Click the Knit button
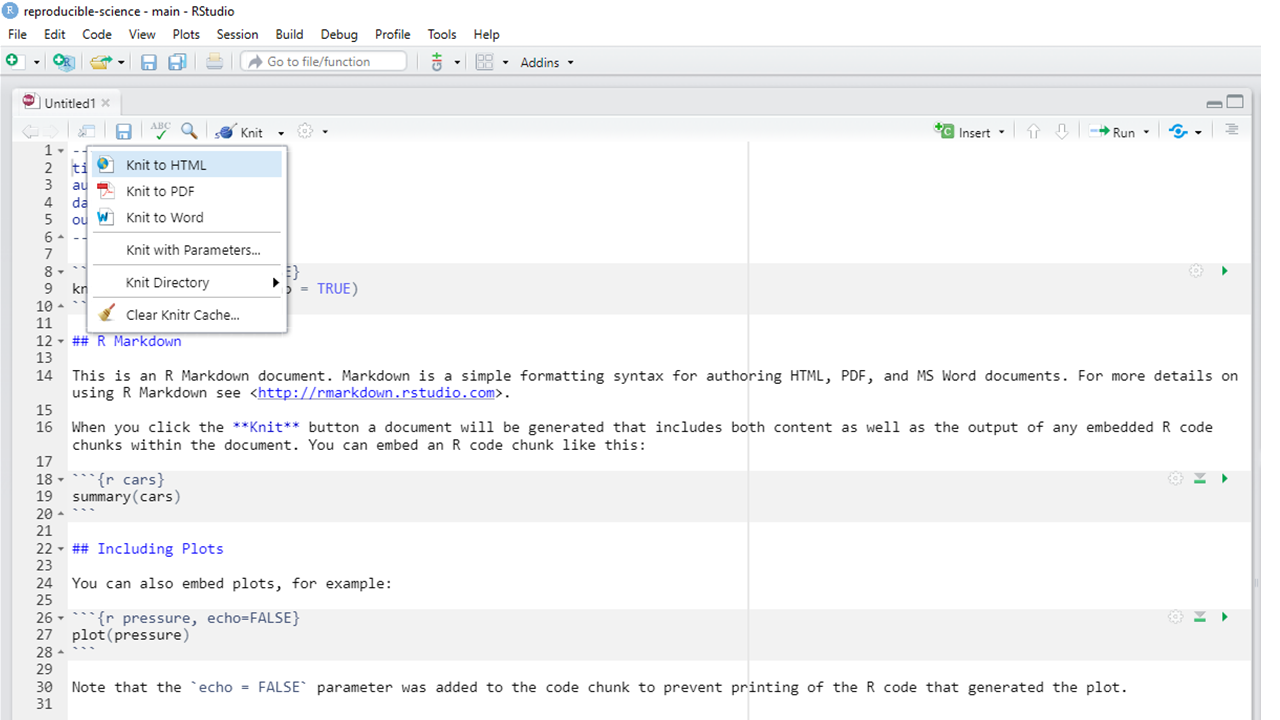This screenshot has width=1280, height=720. pos(239,132)
